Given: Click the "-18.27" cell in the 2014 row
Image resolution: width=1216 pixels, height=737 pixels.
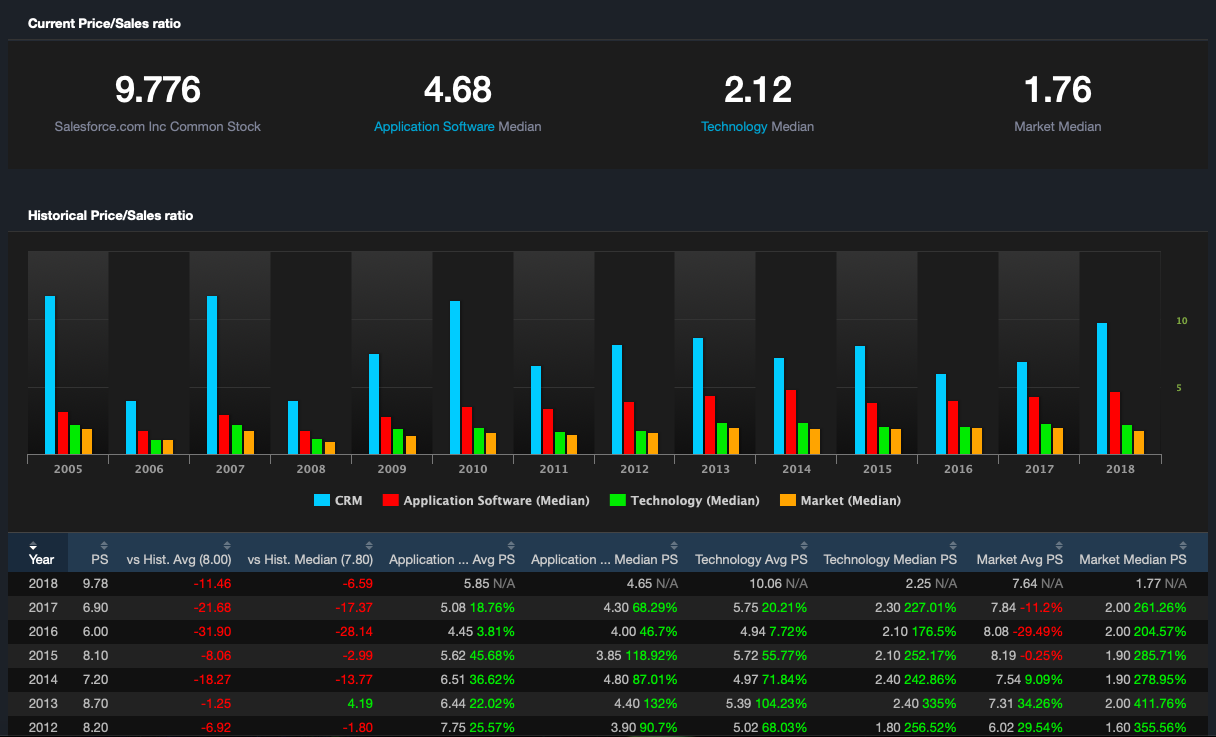Looking at the screenshot, I should [213, 679].
